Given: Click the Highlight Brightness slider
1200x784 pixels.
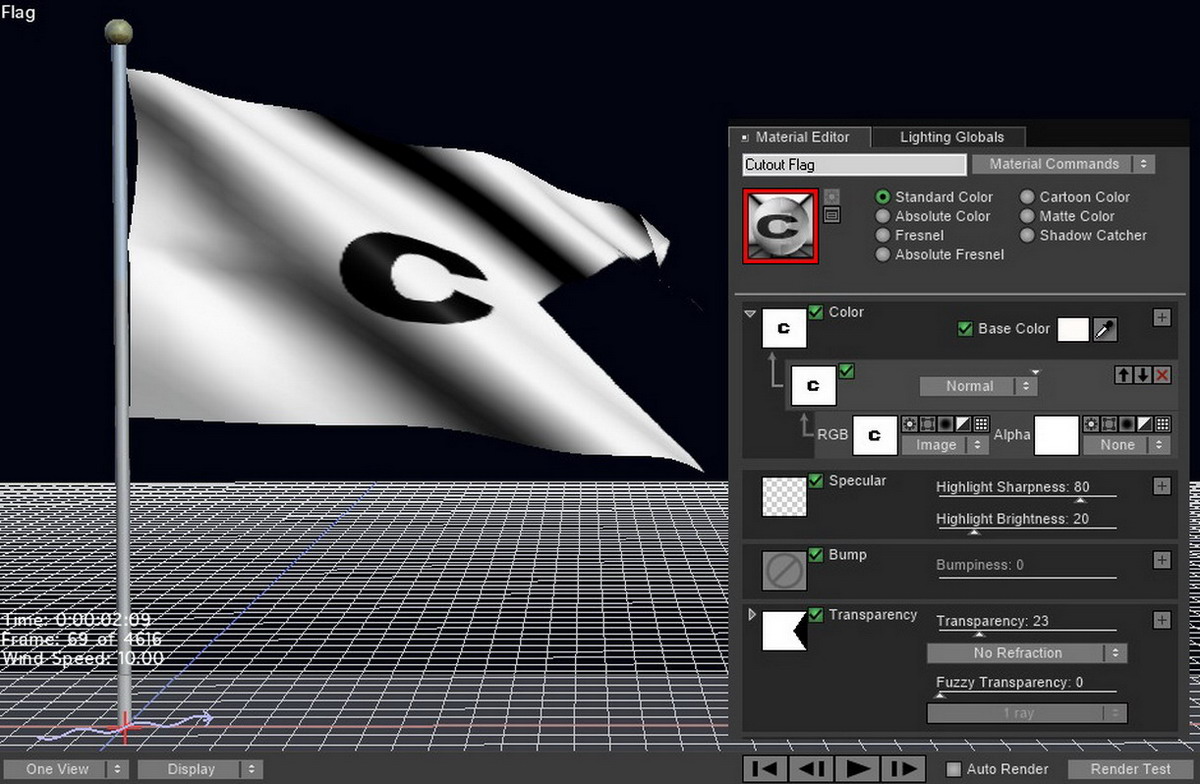Looking at the screenshot, I should (x=1026, y=529).
